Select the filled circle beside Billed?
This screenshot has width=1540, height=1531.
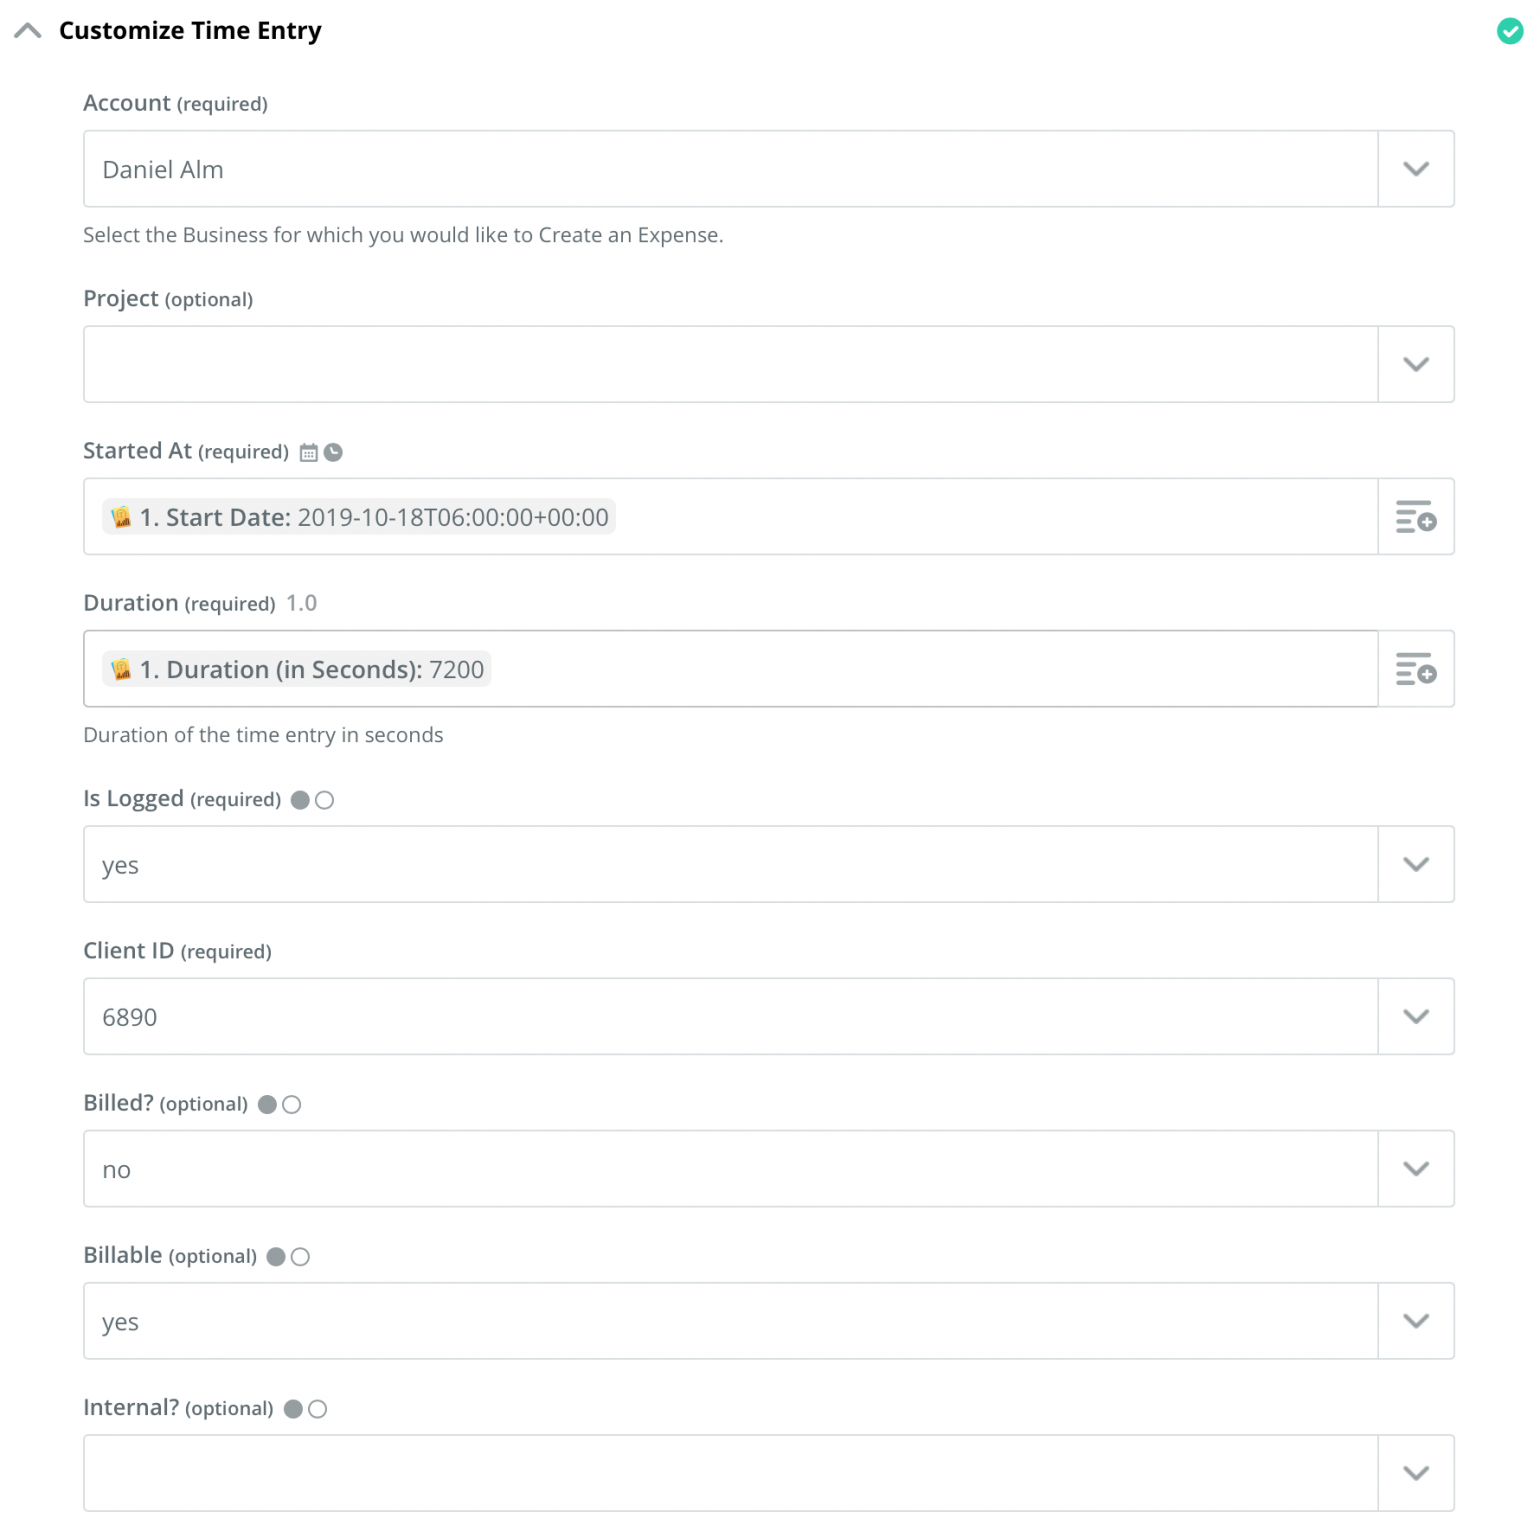pos(266,1104)
